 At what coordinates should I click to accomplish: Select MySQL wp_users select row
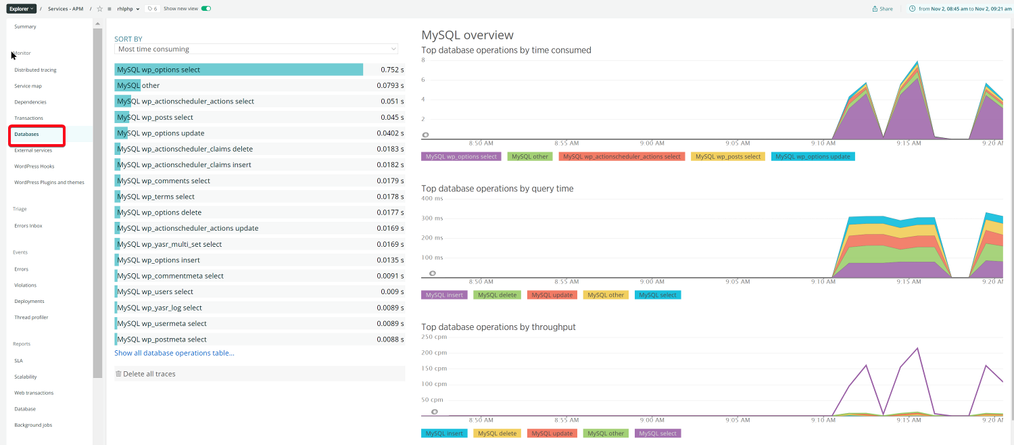(259, 292)
